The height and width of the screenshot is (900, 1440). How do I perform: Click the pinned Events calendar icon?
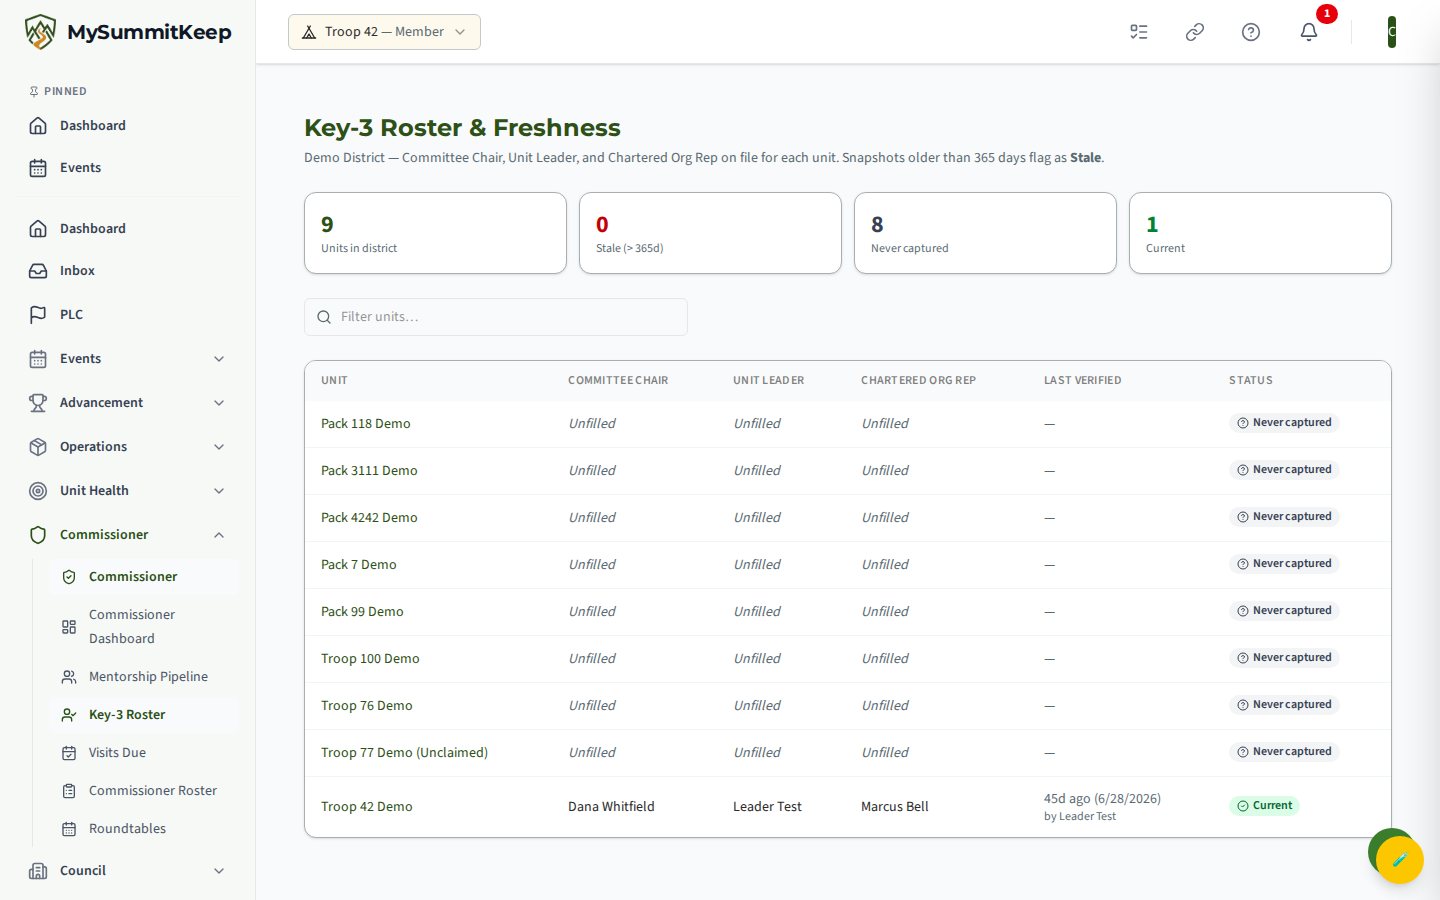38,168
